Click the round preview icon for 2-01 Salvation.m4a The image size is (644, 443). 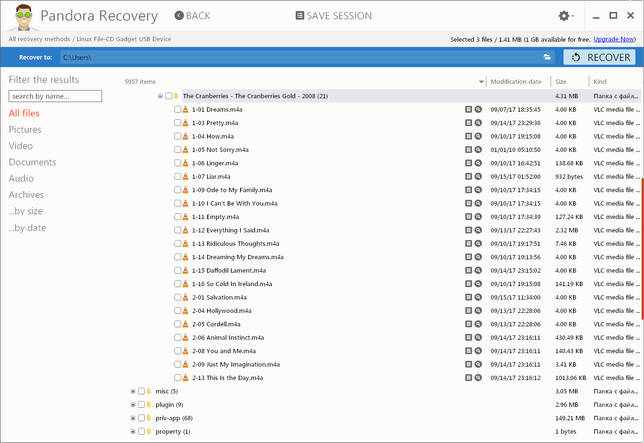coord(478,297)
